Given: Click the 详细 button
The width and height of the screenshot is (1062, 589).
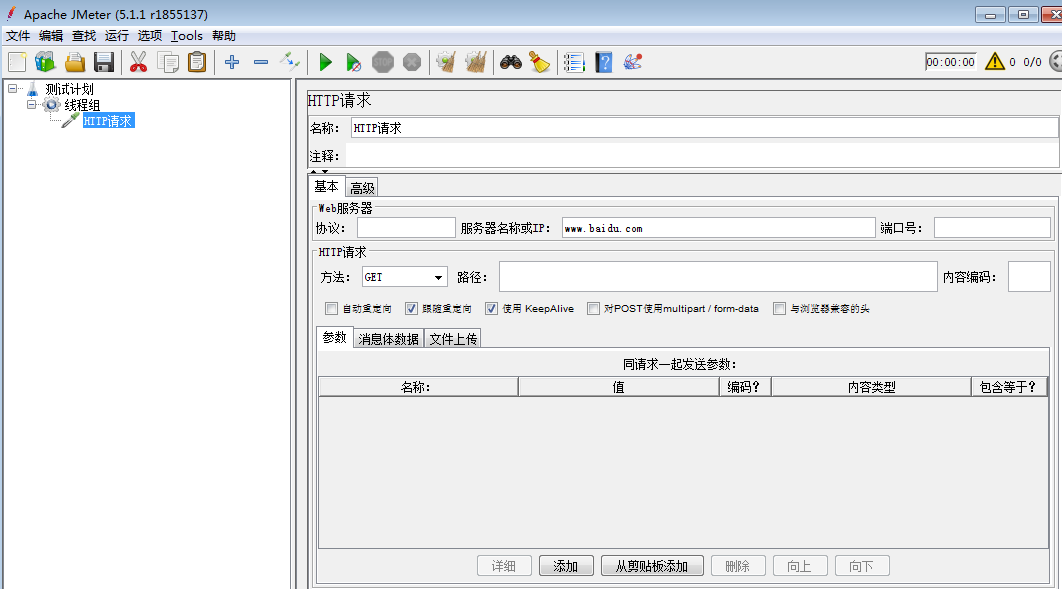Looking at the screenshot, I should pos(504,566).
